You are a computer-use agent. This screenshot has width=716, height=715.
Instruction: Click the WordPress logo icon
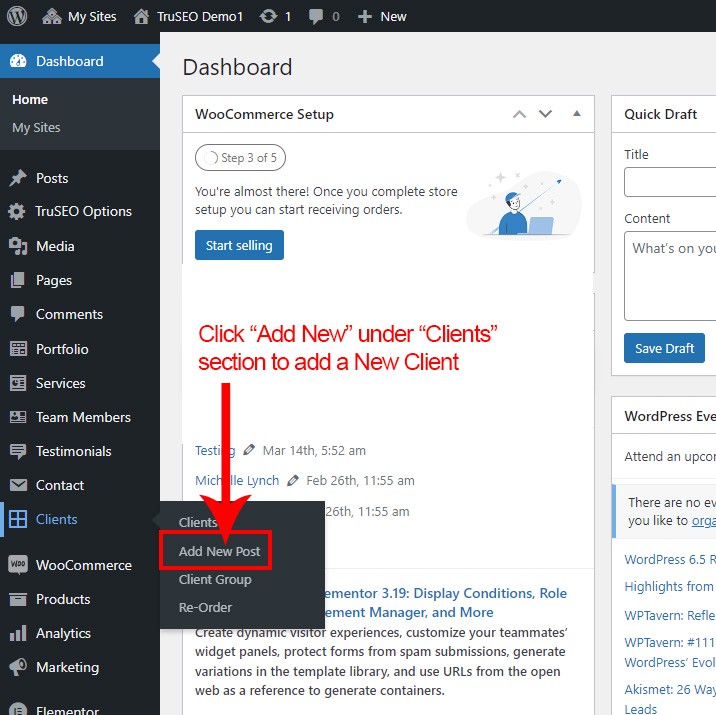[18, 16]
